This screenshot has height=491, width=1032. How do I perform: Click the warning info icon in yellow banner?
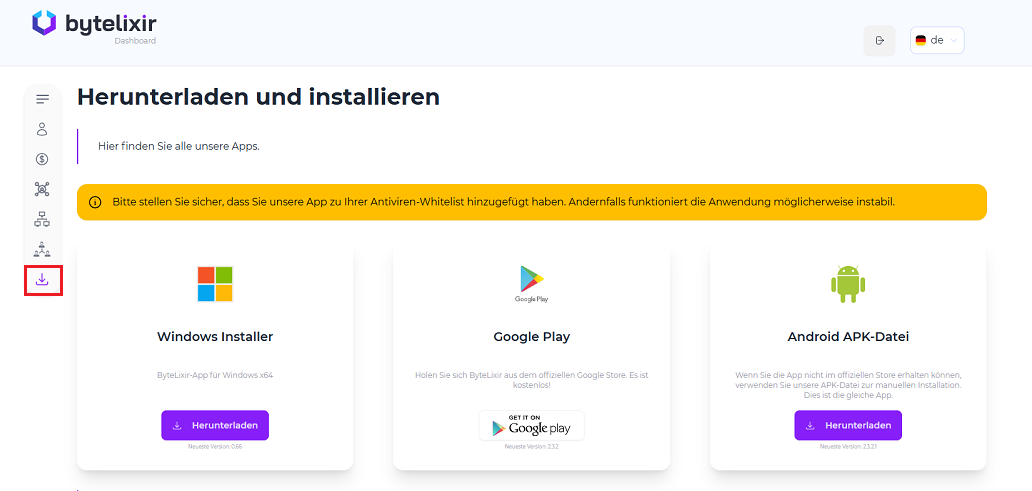[x=95, y=202]
